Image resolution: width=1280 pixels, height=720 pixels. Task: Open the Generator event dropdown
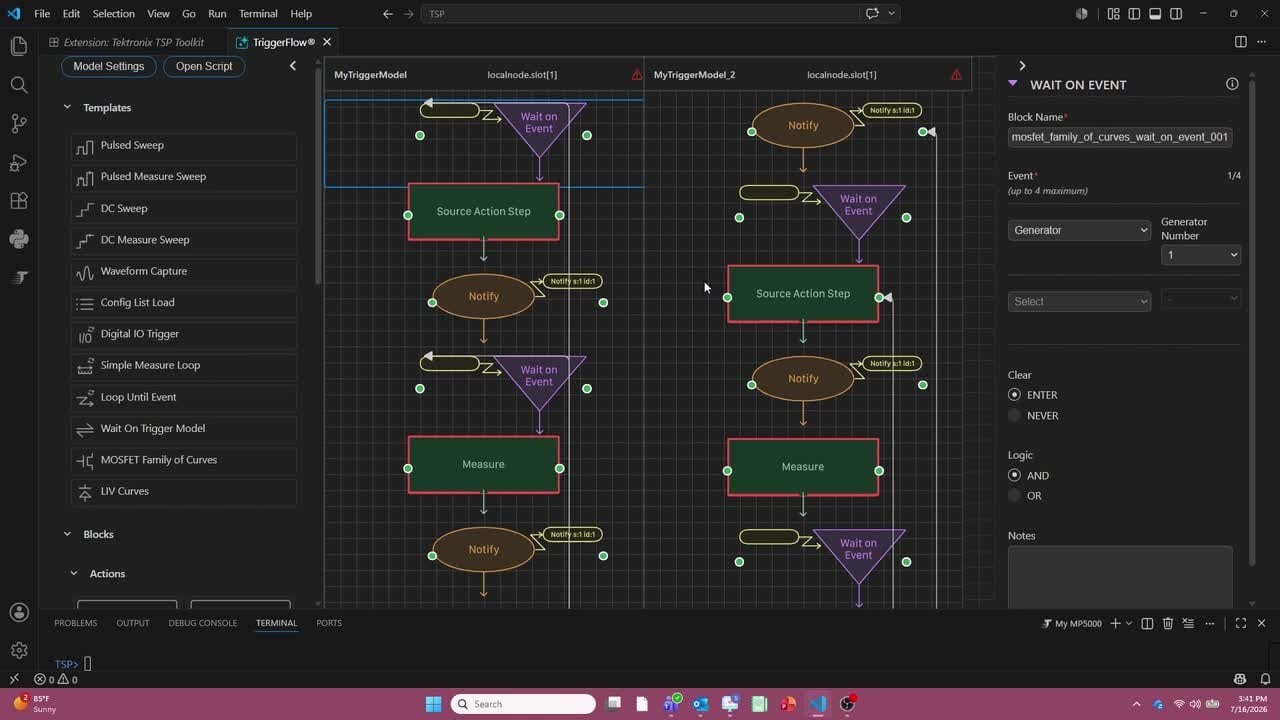coord(1080,230)
